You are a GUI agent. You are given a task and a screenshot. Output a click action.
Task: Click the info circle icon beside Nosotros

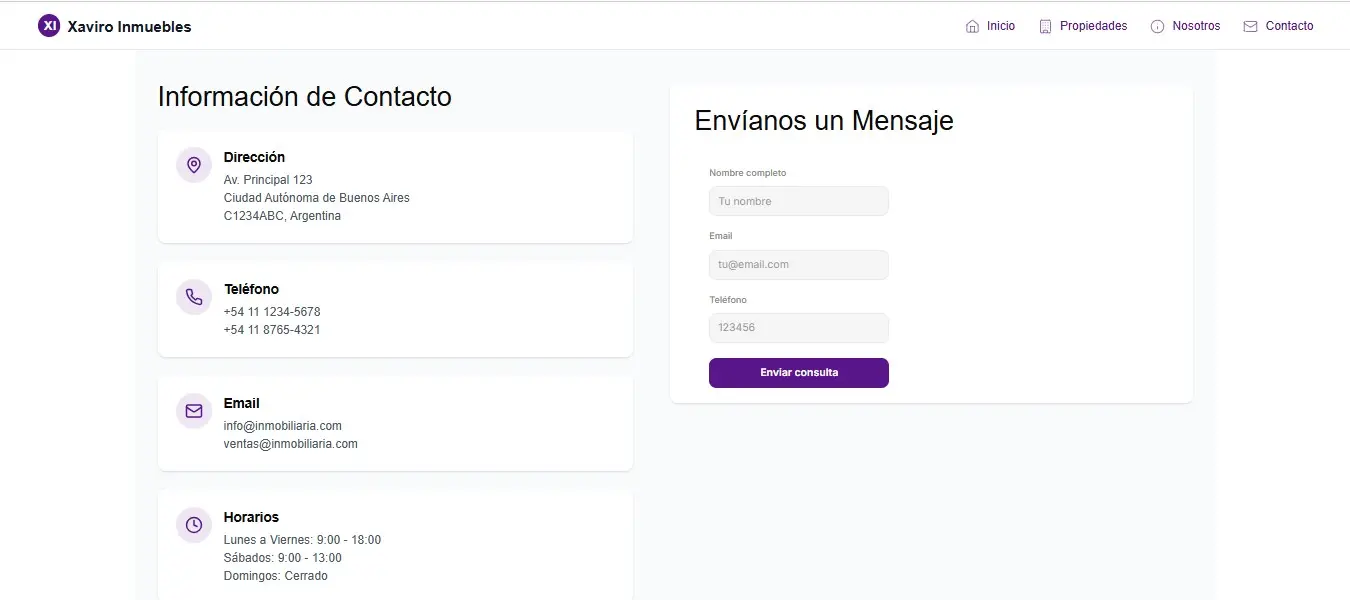pos(1158,27)
